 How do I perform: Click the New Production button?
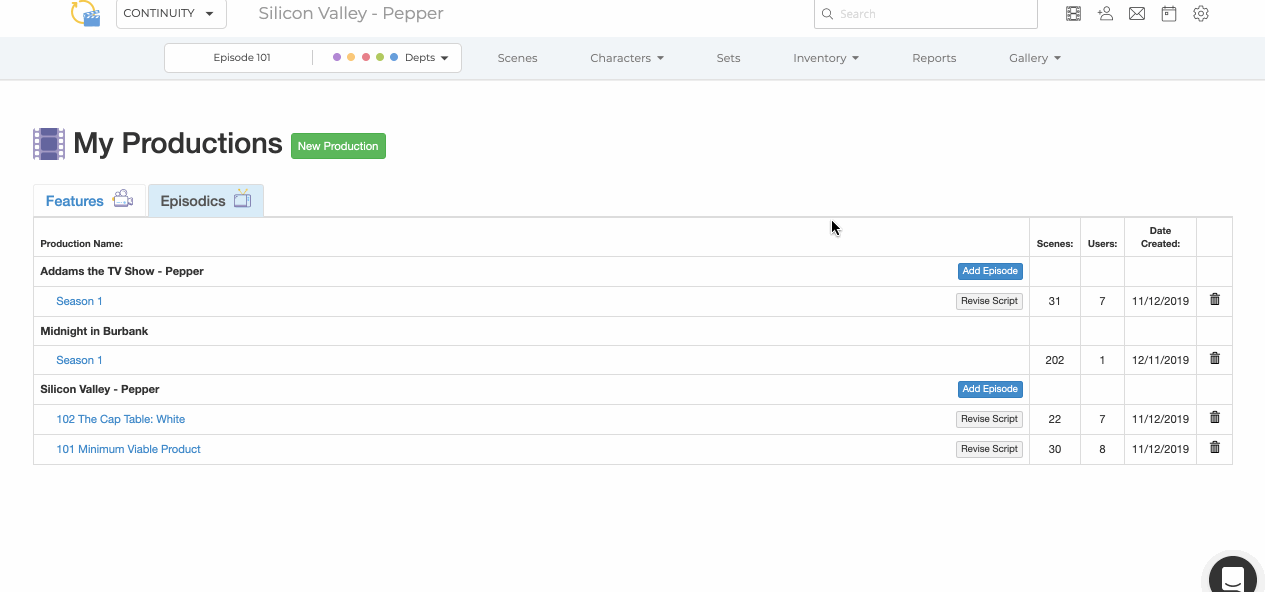pyautogui.click(x=338, y=146)
